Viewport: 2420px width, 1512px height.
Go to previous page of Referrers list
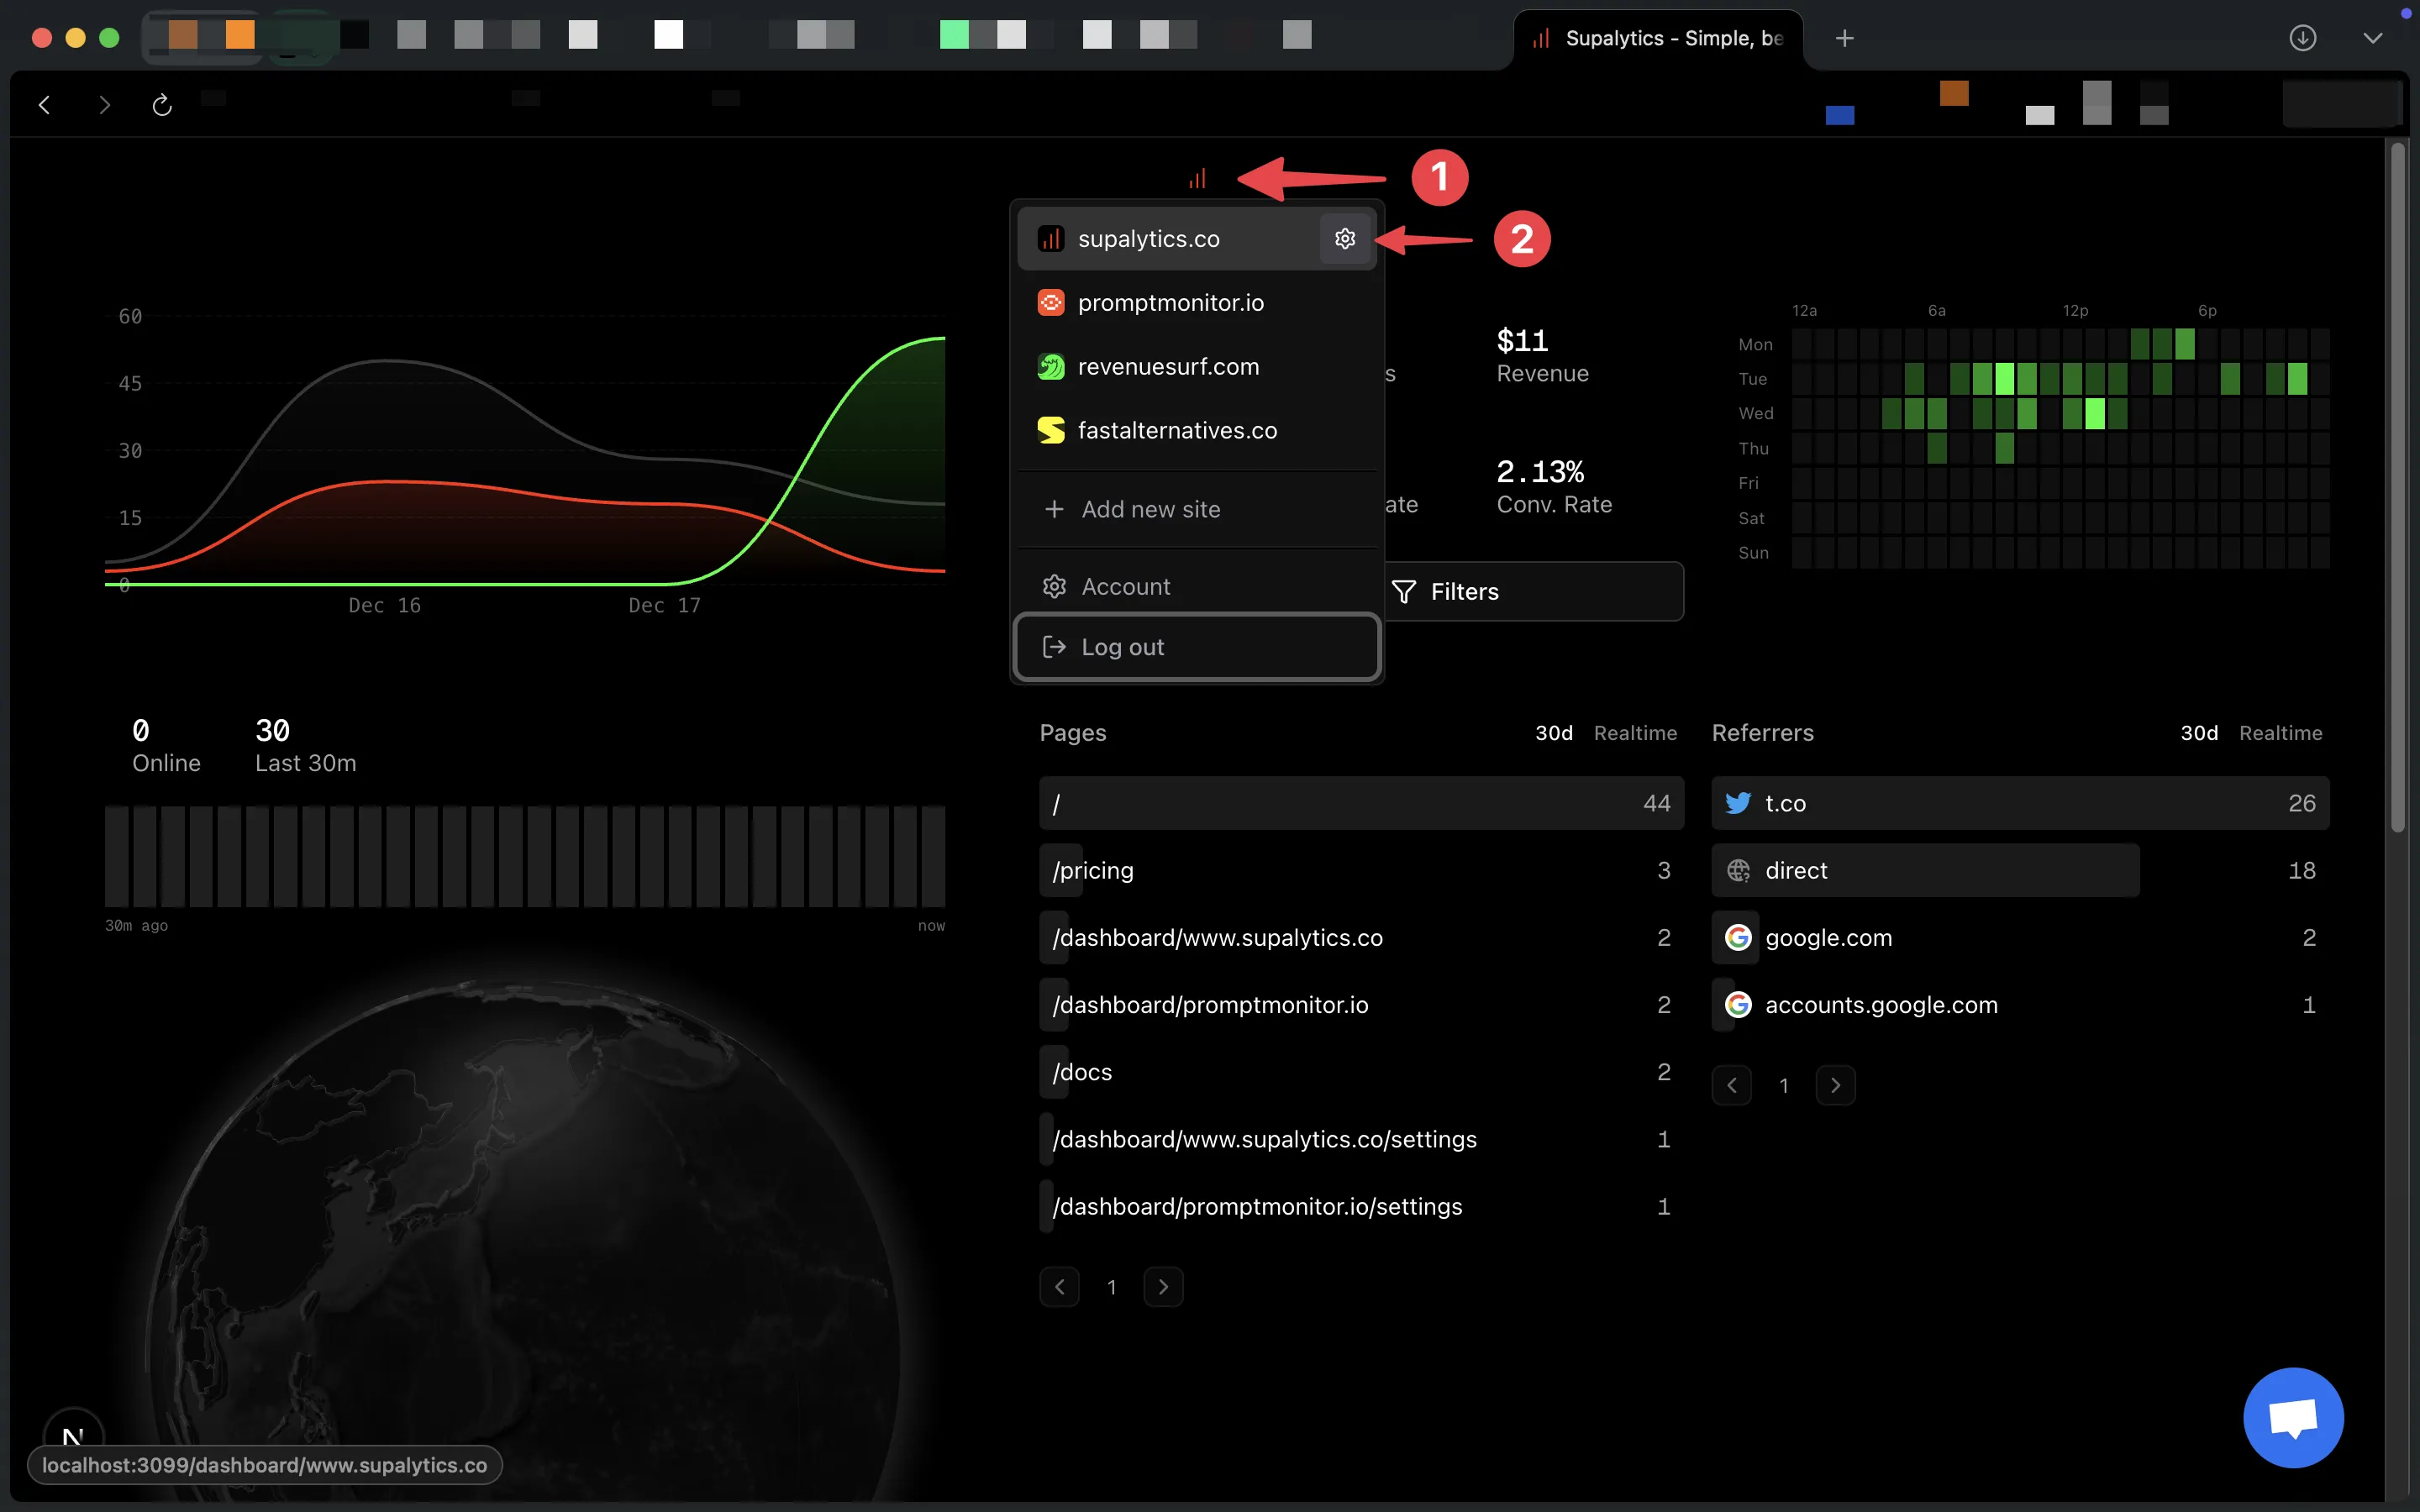pyautogui.click(x=1731, y=1085)
